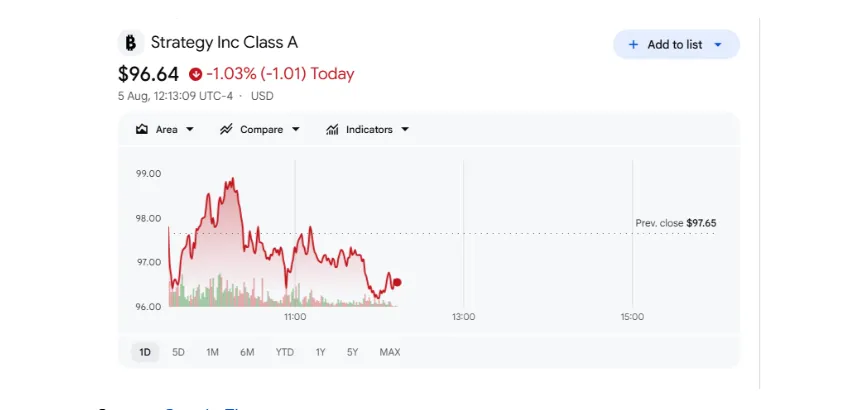The width and height of the screenshot is (863, 410).
Task: Expand the Add to list dropdown arrow
Action: click(x=718, y=45)
